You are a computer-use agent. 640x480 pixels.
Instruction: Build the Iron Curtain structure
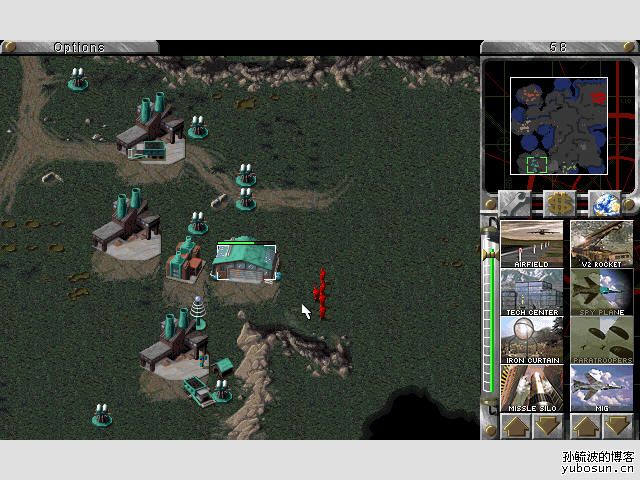(531, 340)
